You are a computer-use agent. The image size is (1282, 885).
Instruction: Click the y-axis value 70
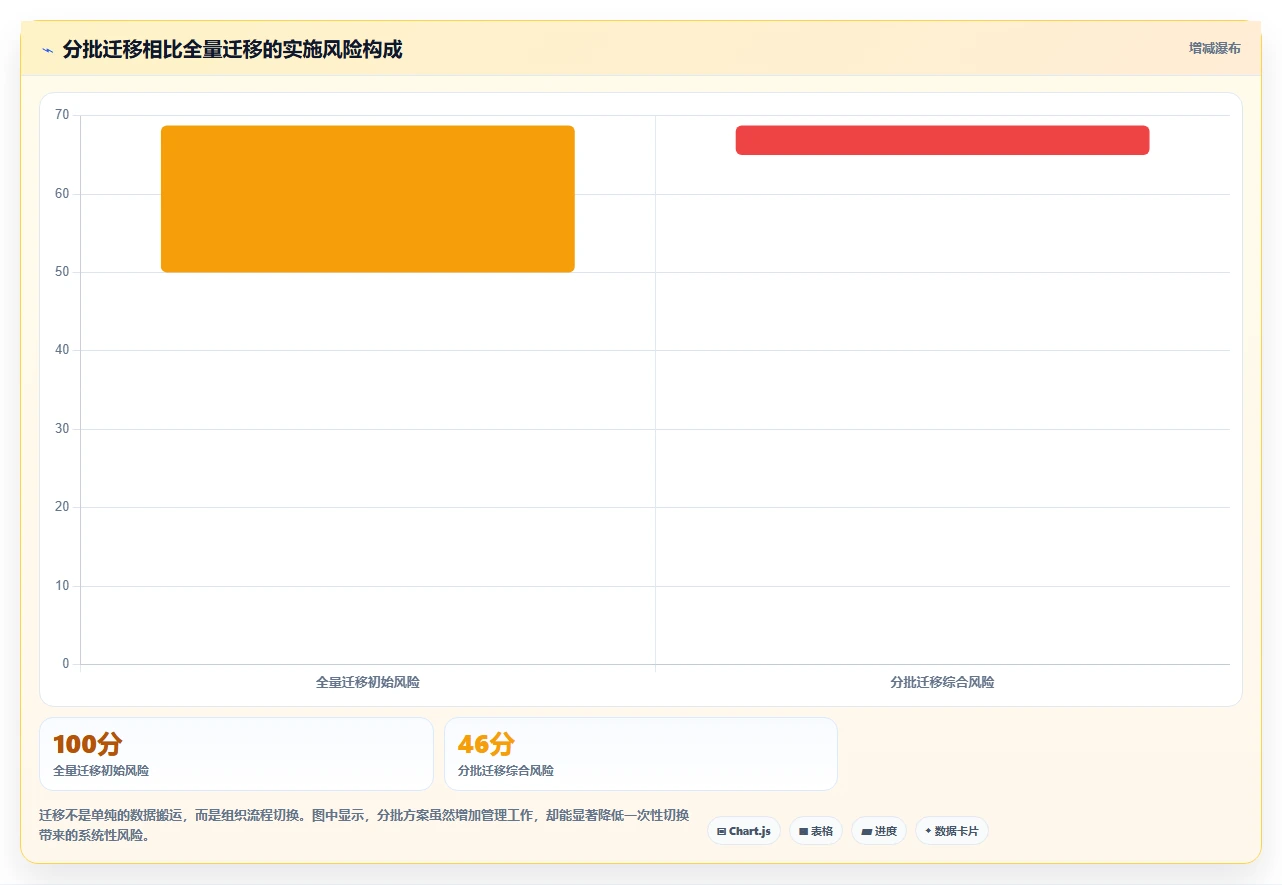[62, 115]
